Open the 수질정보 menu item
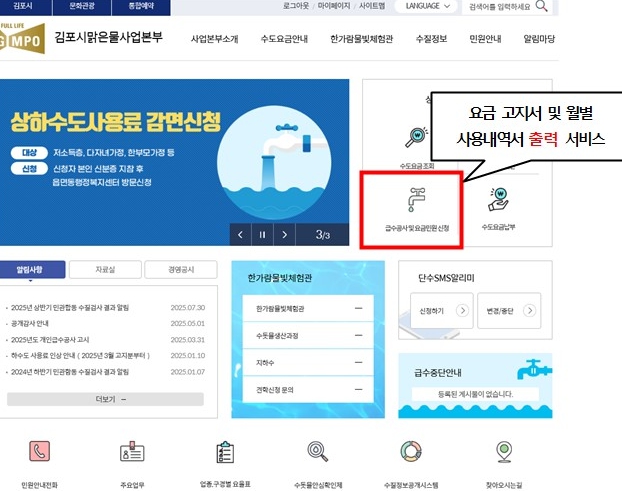Viewport: 622px width, 491px height. 431,39
